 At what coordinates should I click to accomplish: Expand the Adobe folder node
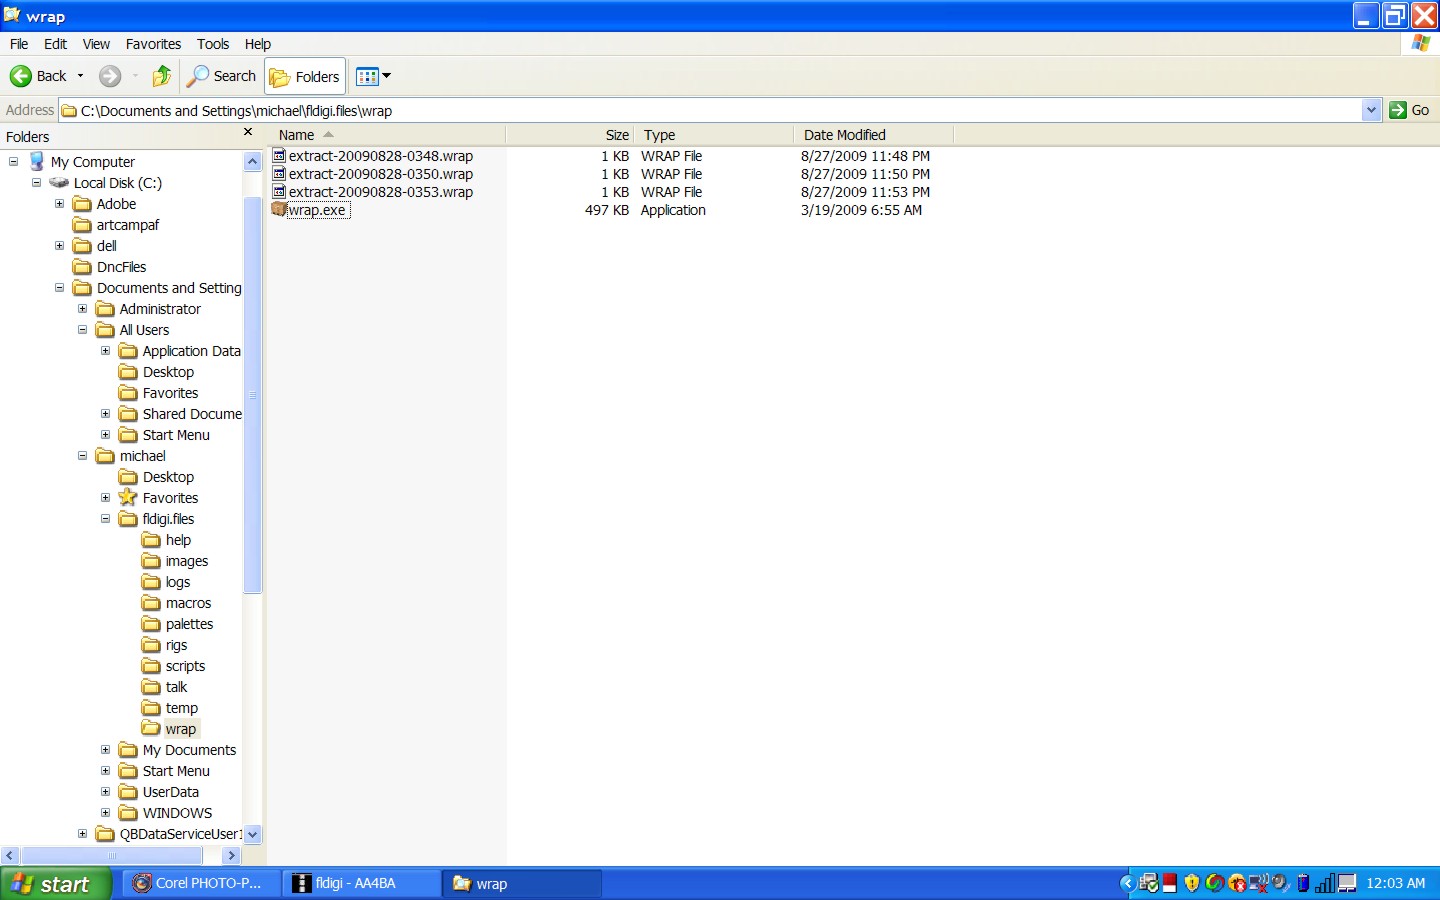[x=60, y=203]
